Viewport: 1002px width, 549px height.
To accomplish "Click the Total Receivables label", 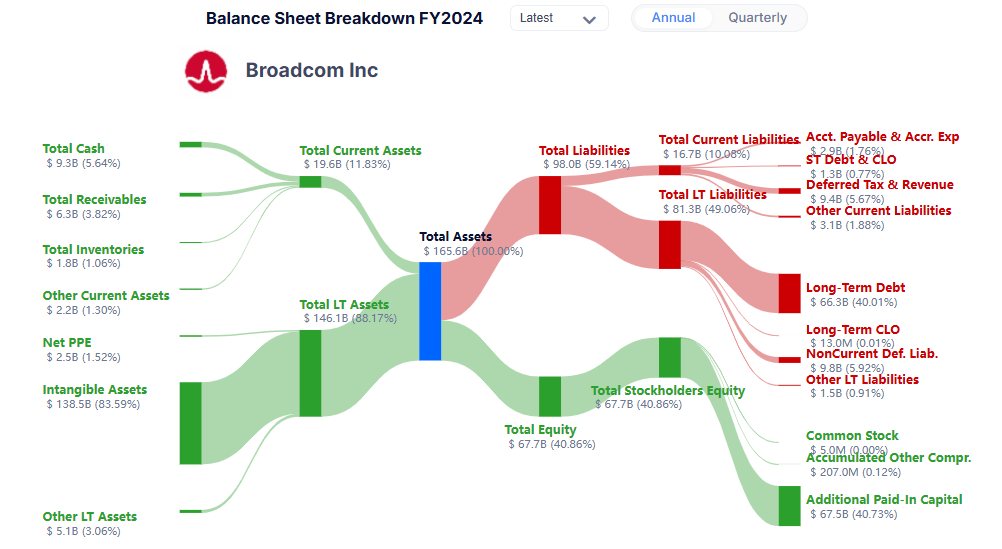I will 95,199.
